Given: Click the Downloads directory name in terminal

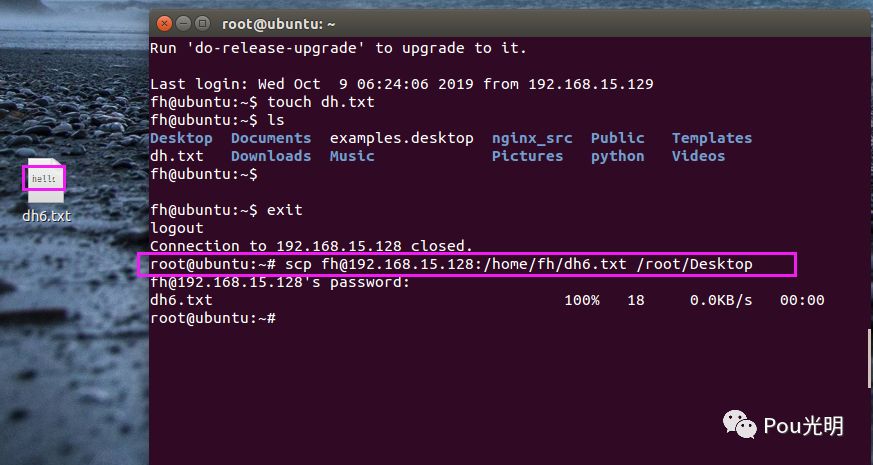Looking at the screenshot, I should [x=270, y=156].
